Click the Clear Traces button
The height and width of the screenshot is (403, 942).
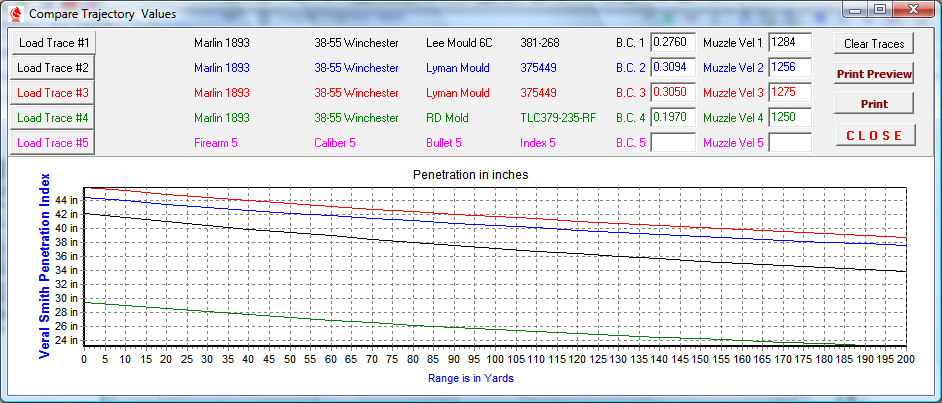(873, 44)
